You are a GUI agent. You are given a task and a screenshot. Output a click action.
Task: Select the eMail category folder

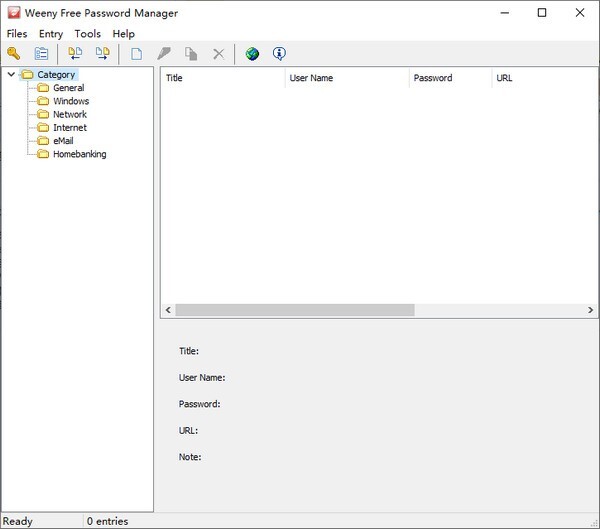click(63, 141)
